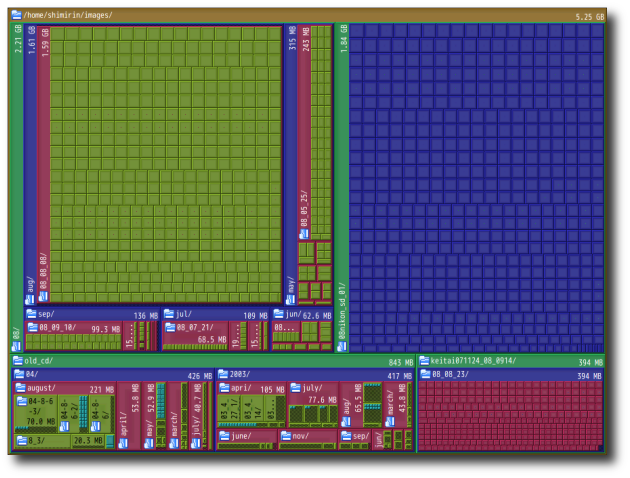Select the 04/ folder header showing 426 MB
The height and width of the screenshot is (478, 630).
coord(110,375)
